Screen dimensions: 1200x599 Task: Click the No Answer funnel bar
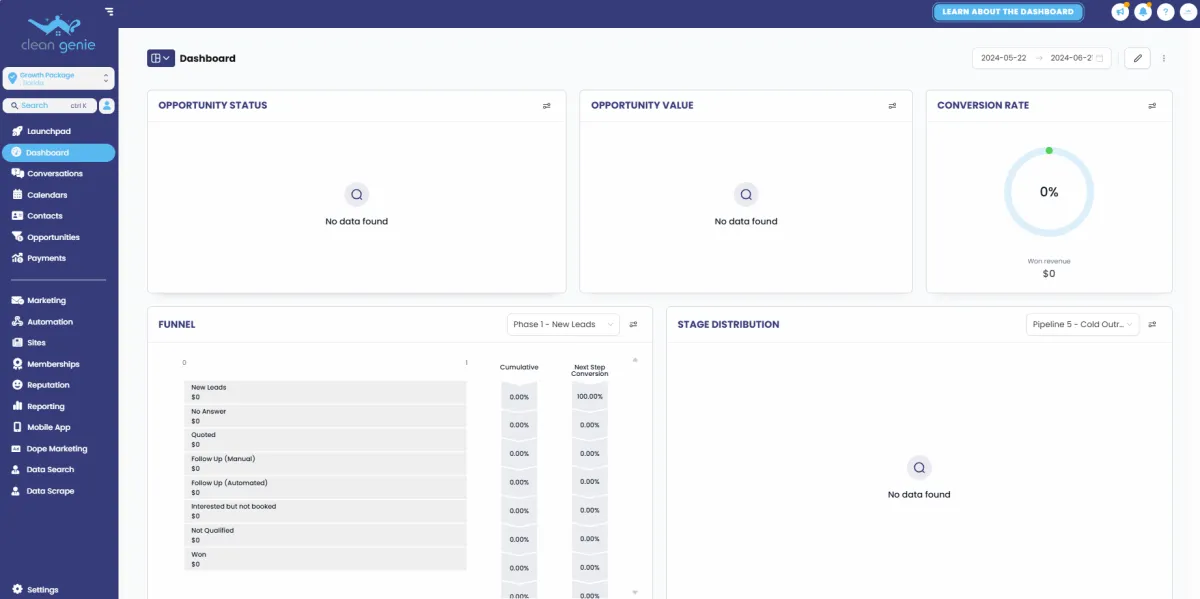click(x=325, y=415)
